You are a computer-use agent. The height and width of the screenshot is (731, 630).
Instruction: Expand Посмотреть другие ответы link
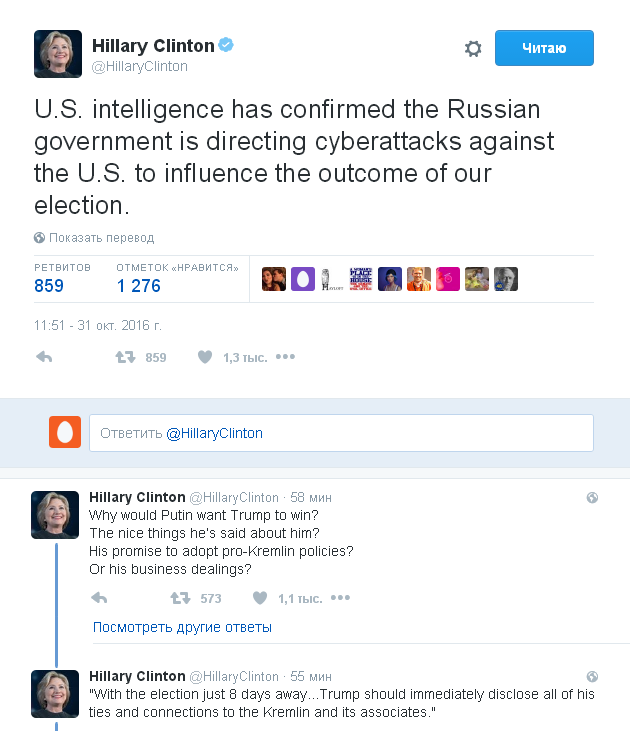[x=182, y=627]
